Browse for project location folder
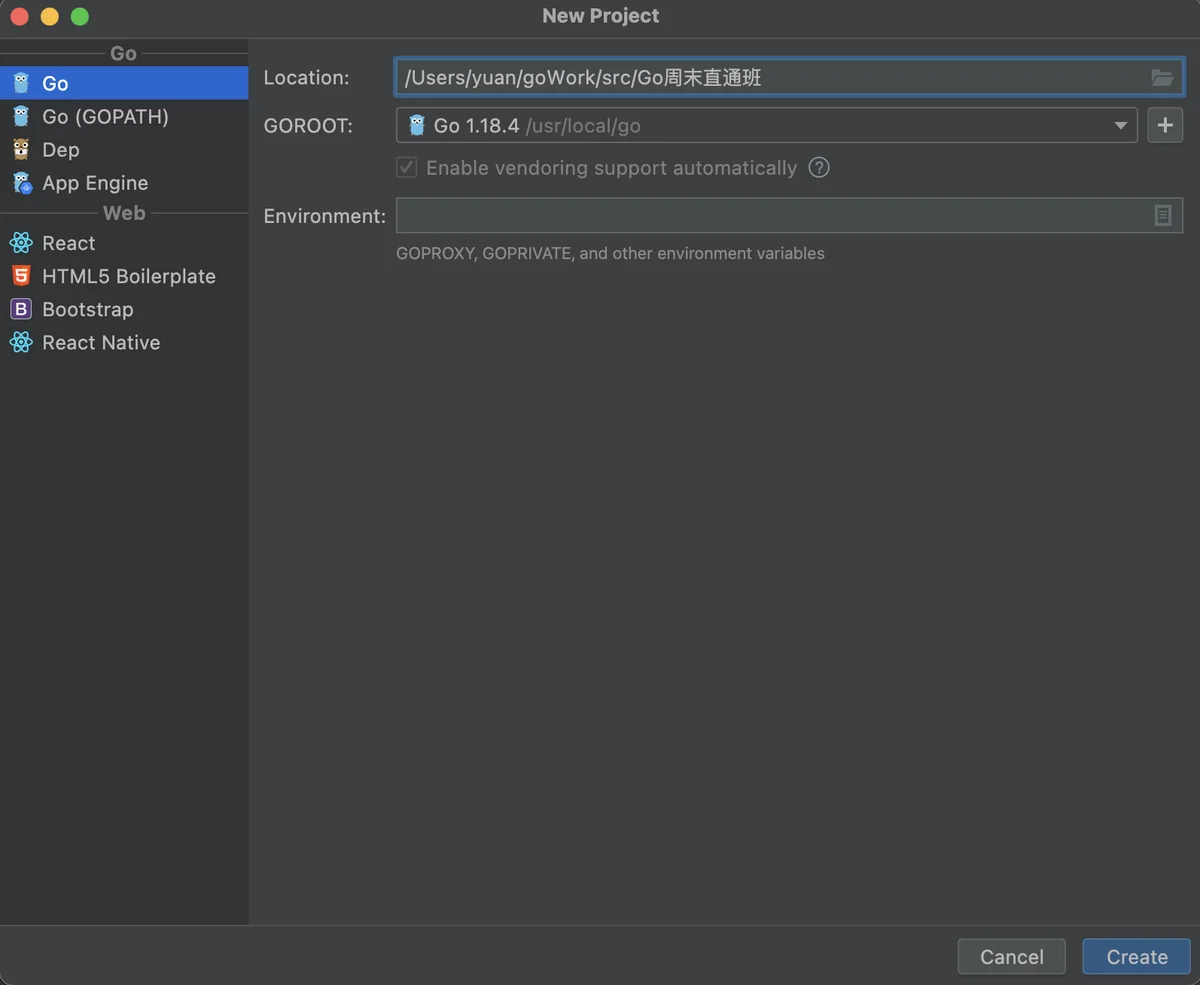1200x985 pixels. [x=1162, y=77]
